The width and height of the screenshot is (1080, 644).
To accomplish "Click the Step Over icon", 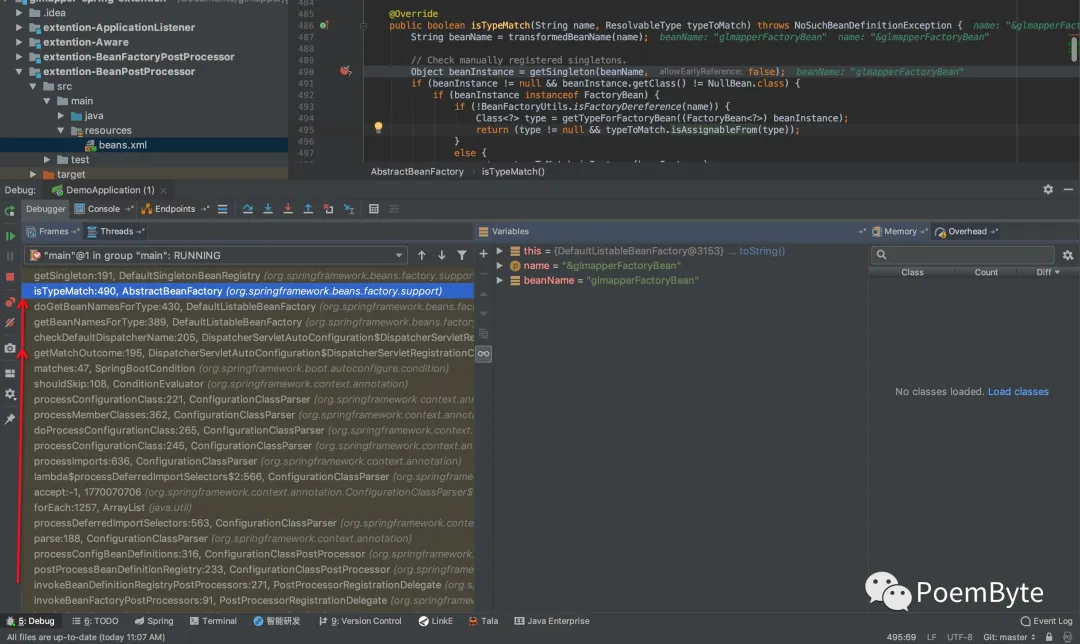I will click(x=247, y=209).
